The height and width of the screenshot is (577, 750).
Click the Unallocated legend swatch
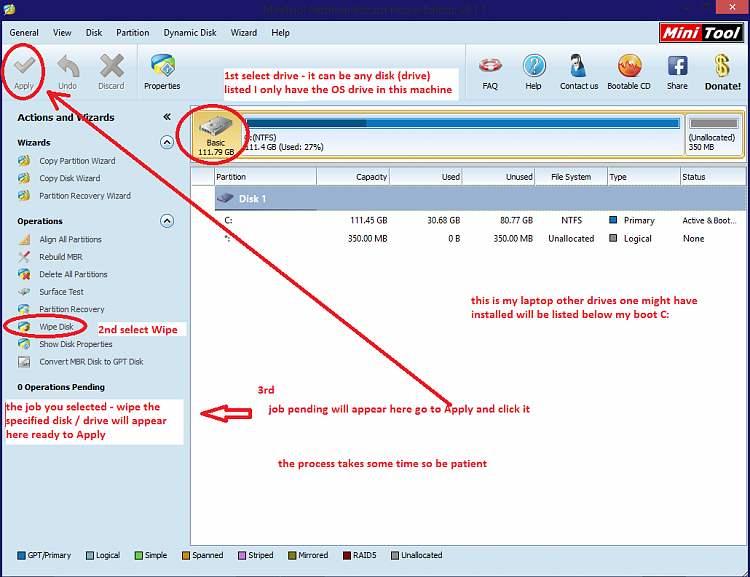pos(395,555)
